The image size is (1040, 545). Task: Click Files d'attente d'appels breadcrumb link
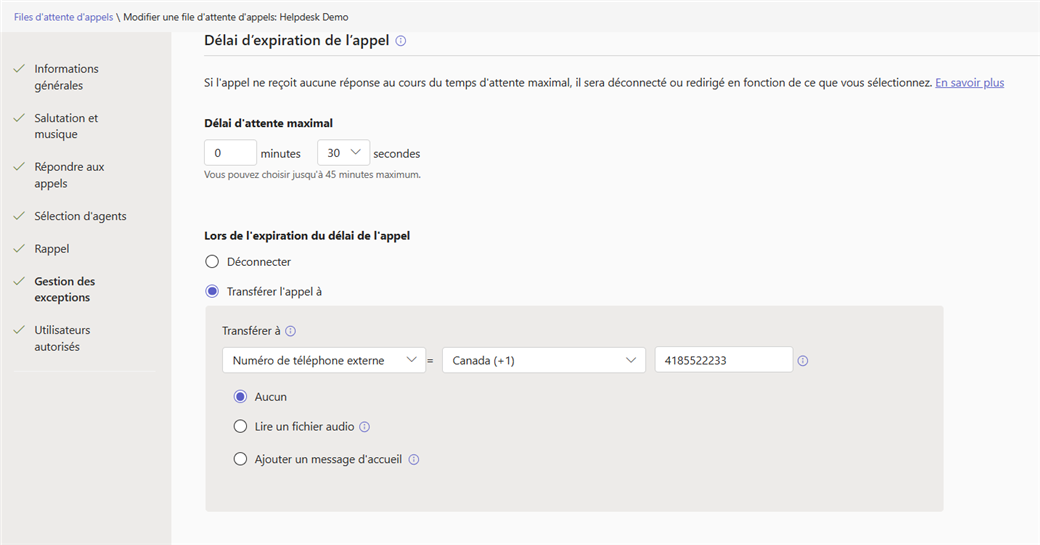(x=64, y=17)
